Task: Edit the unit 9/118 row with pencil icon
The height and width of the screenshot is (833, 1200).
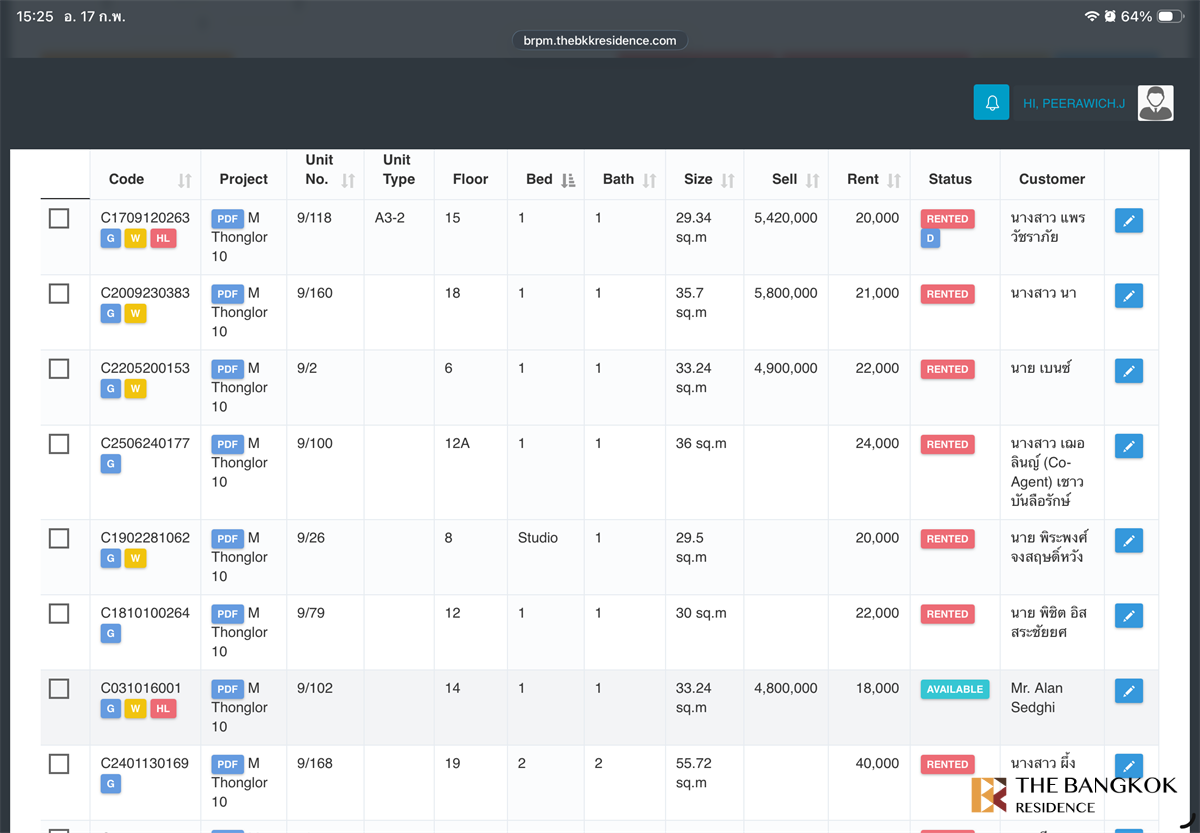Action: coord(1128,221)
